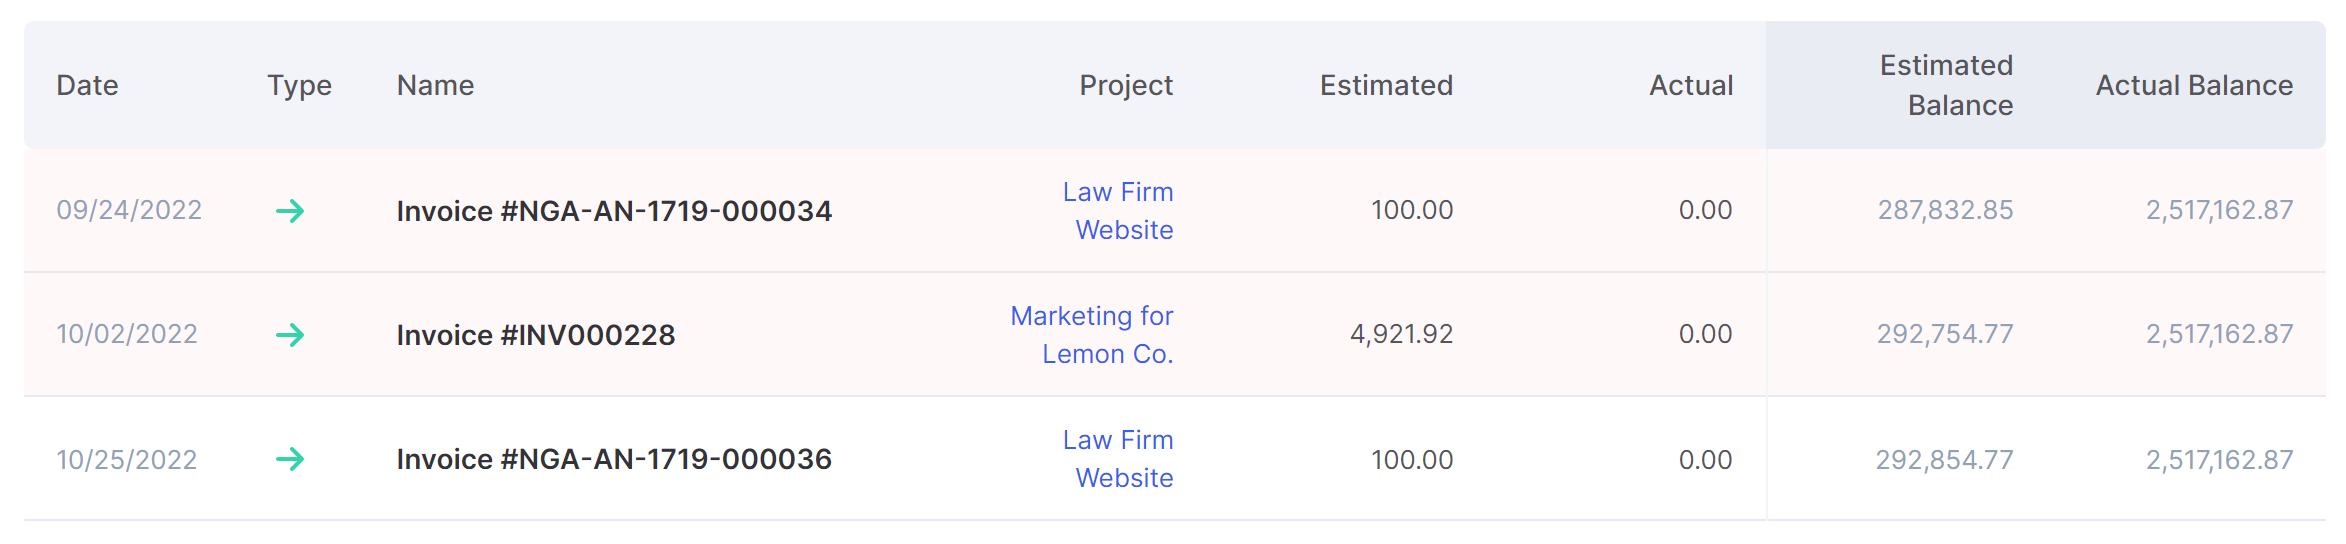The width and height of the screenshot is (2346, 544).
Task: Click green arrow icon for Invoice #INV000228
Action: click(290, 335)
